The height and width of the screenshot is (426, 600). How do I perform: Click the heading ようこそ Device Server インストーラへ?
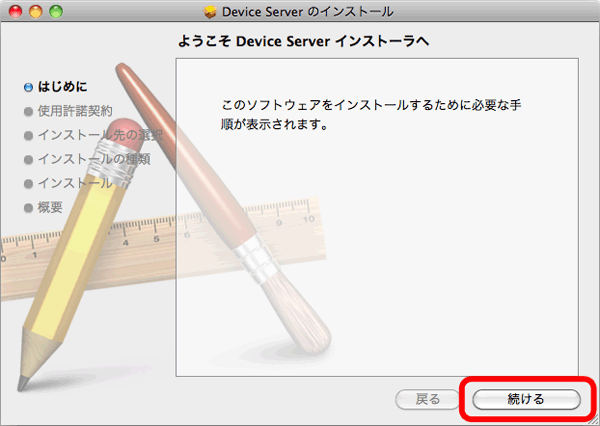click(303, 41)
